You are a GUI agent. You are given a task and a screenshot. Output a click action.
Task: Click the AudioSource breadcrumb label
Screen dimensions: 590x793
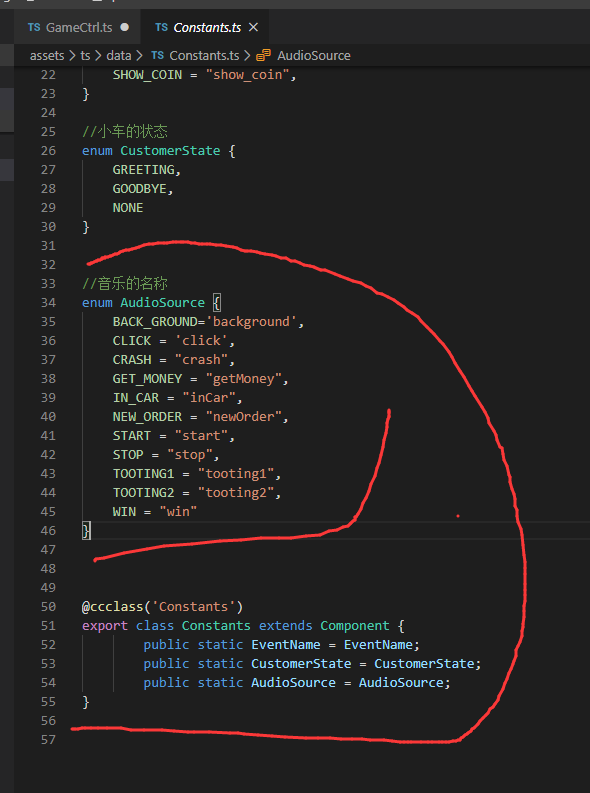pyautogui.click(x=313, y=56)
